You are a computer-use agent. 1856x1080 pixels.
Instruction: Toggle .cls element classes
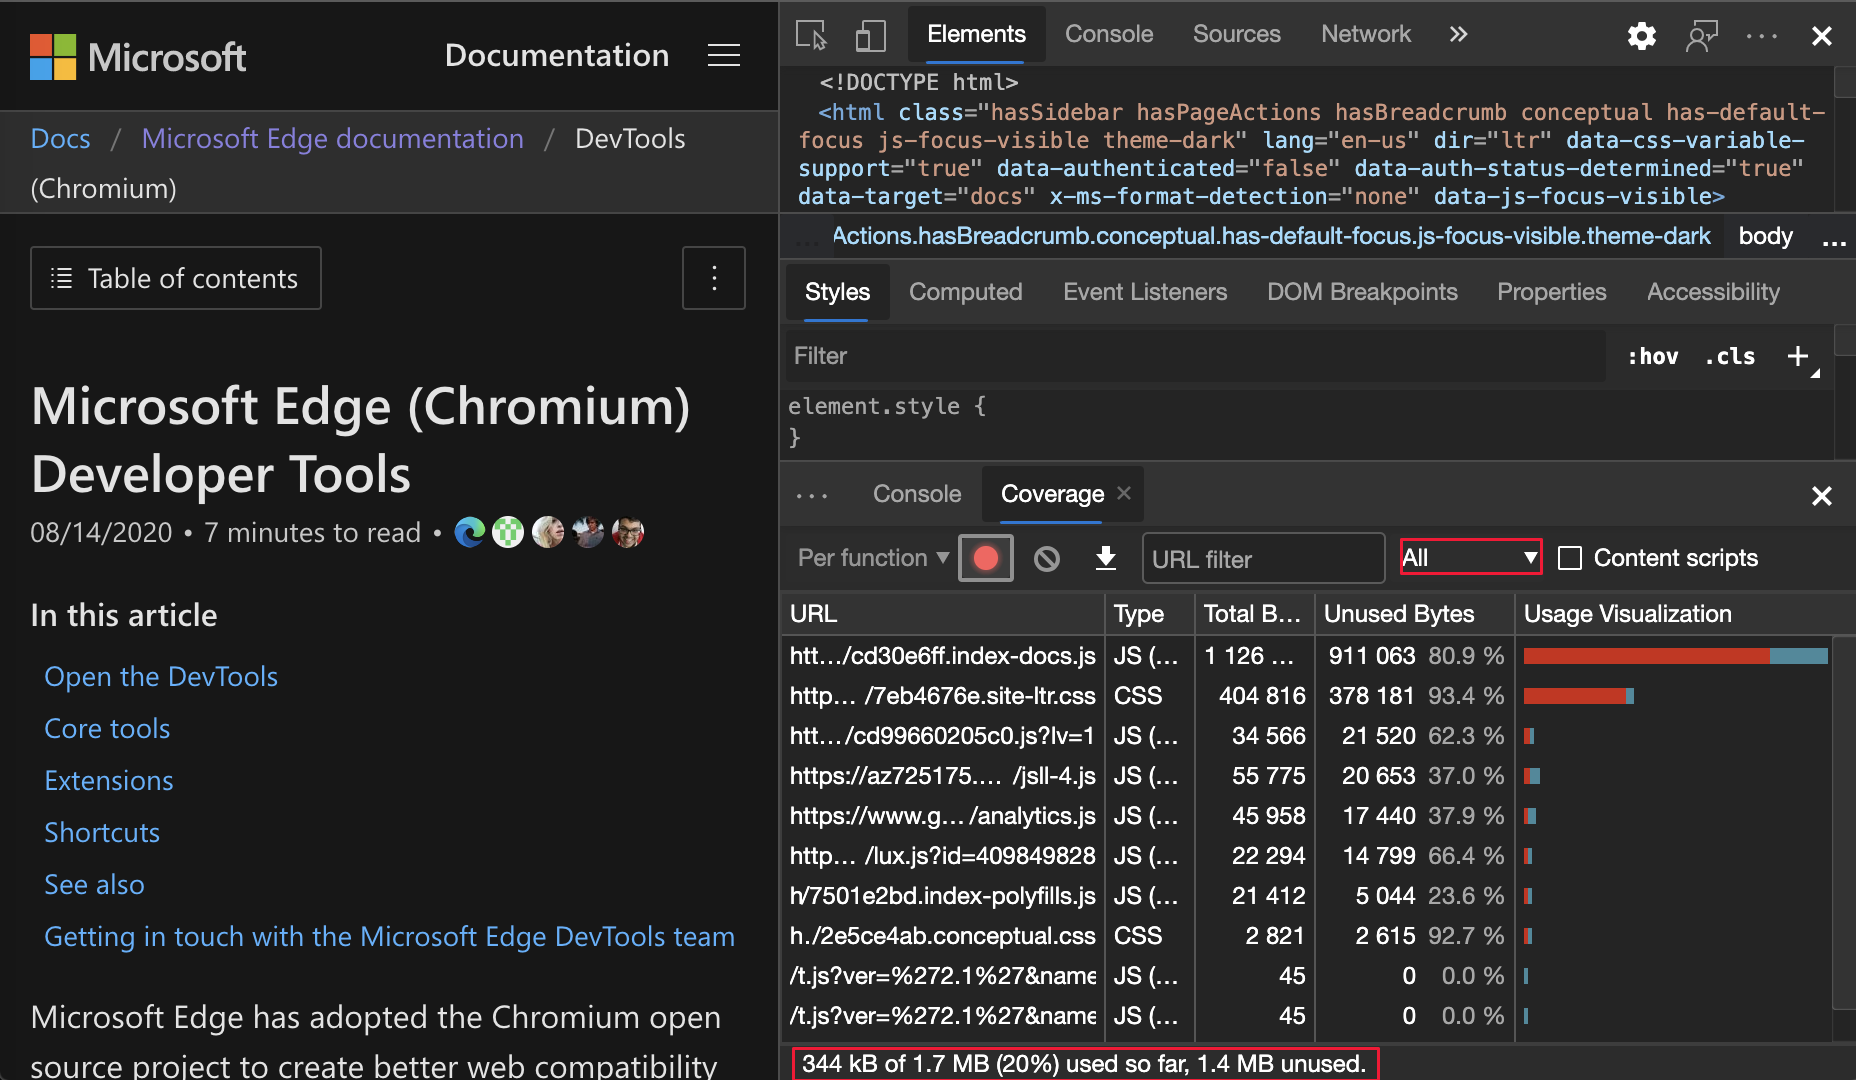pyautogui.click(x=1730, y=356)
